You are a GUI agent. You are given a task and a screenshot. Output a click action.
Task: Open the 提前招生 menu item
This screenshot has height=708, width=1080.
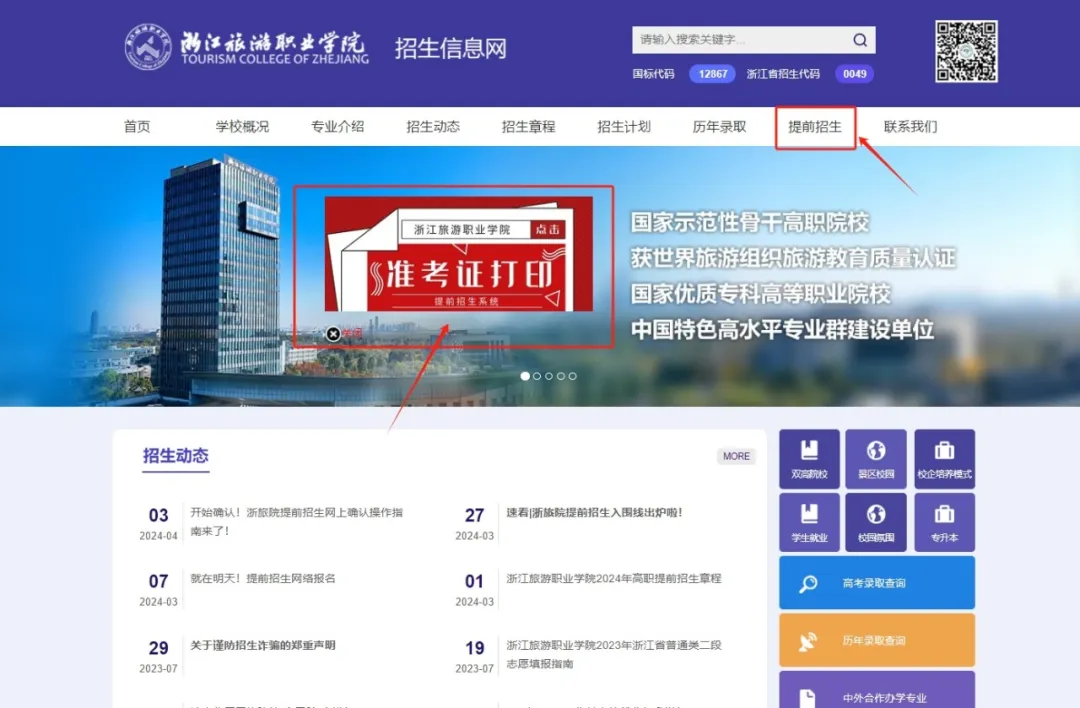(x=815, y=127)
